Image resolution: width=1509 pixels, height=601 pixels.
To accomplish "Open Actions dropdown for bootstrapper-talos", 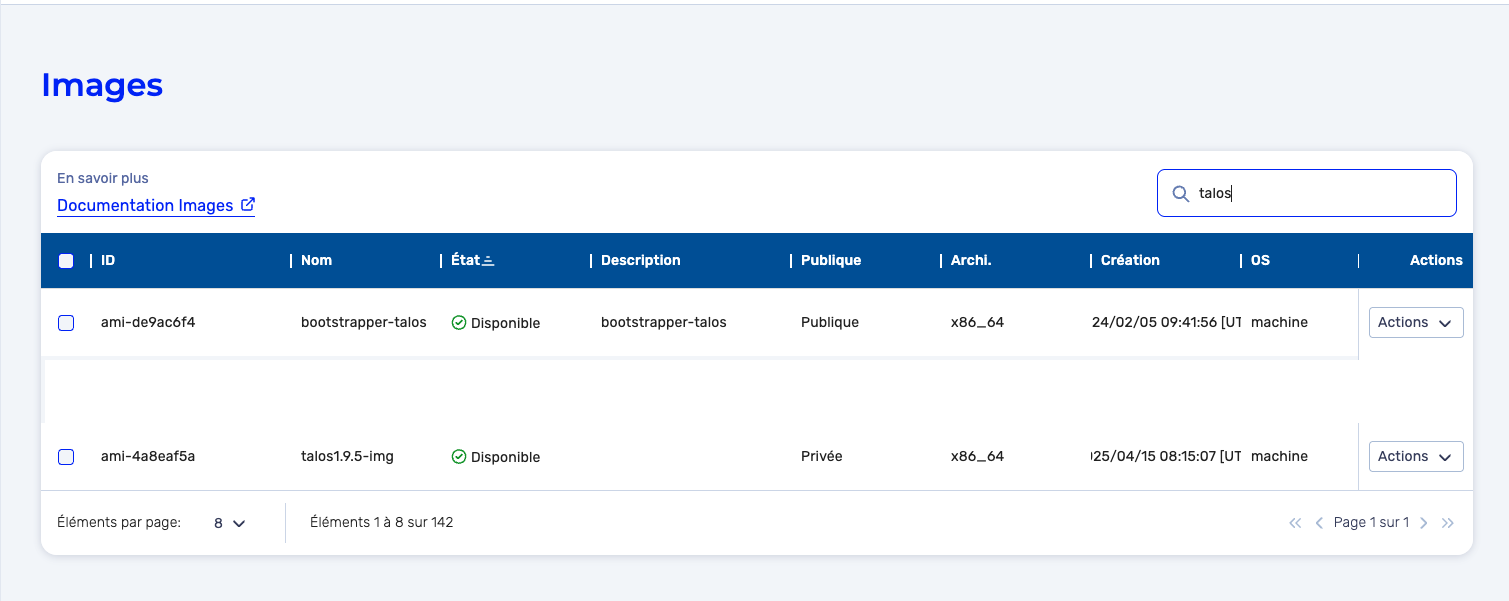I will (x=1415, y=323).
